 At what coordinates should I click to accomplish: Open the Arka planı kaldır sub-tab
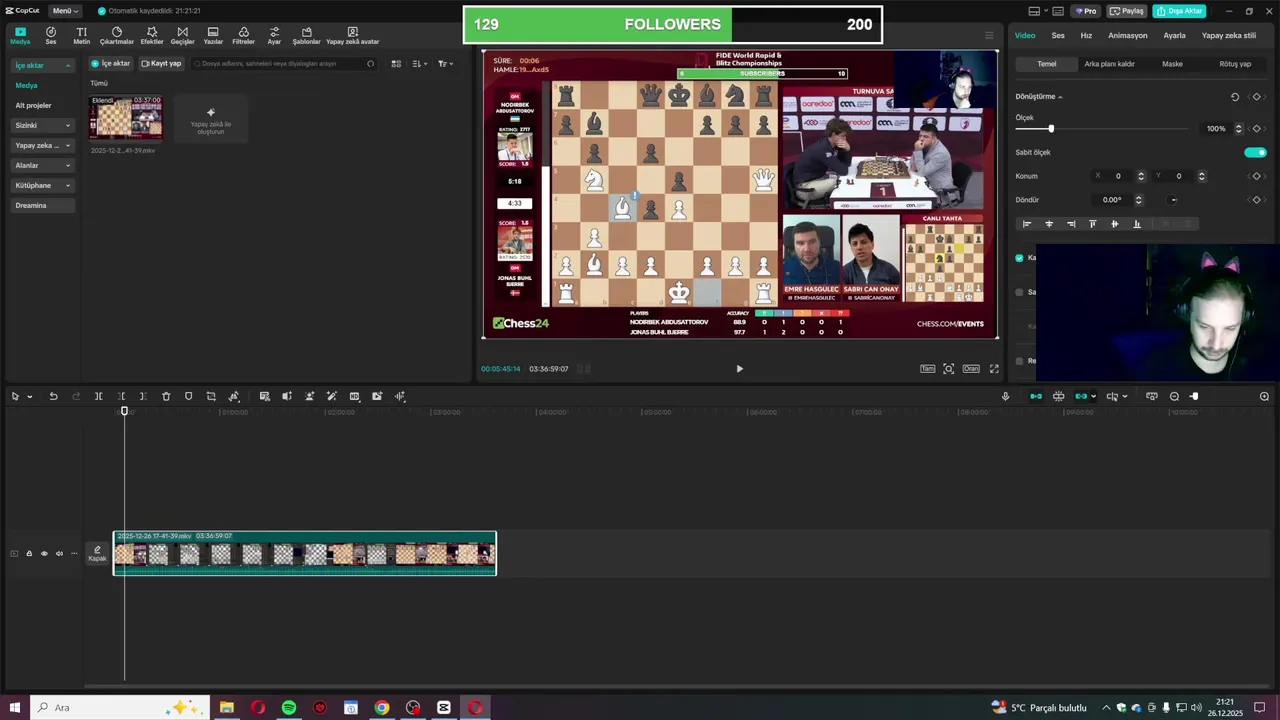coord(1110,64)
